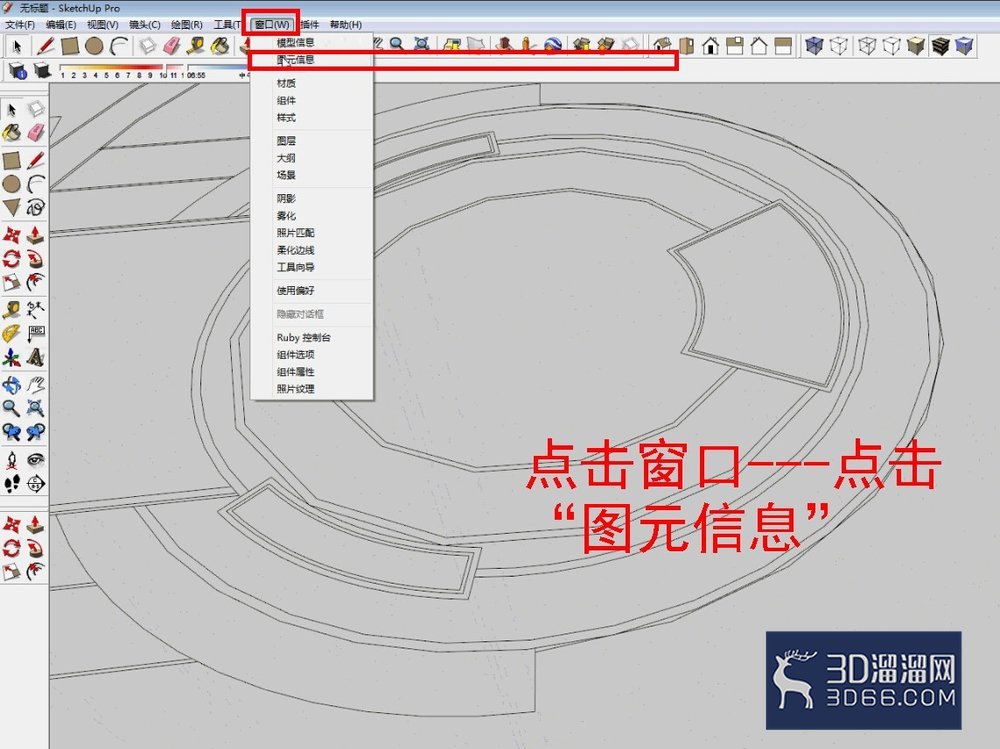Activate the Walk footprints tool

(11, 484)
